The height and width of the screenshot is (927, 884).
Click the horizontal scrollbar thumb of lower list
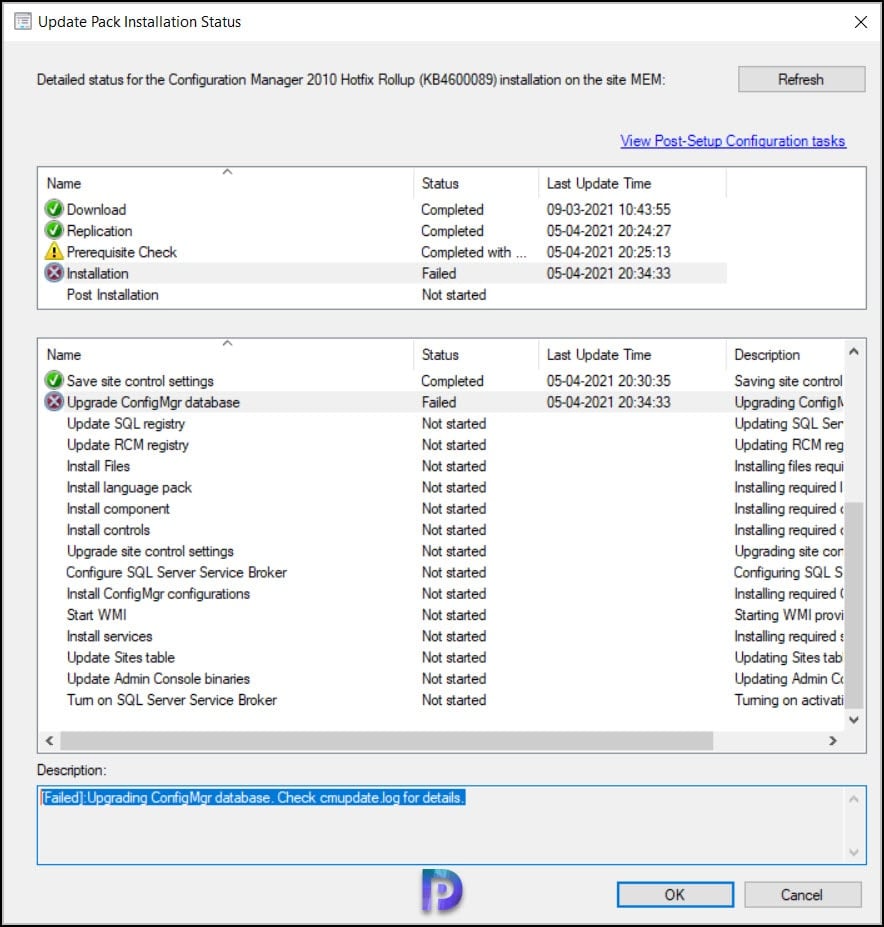click(387, 741)
